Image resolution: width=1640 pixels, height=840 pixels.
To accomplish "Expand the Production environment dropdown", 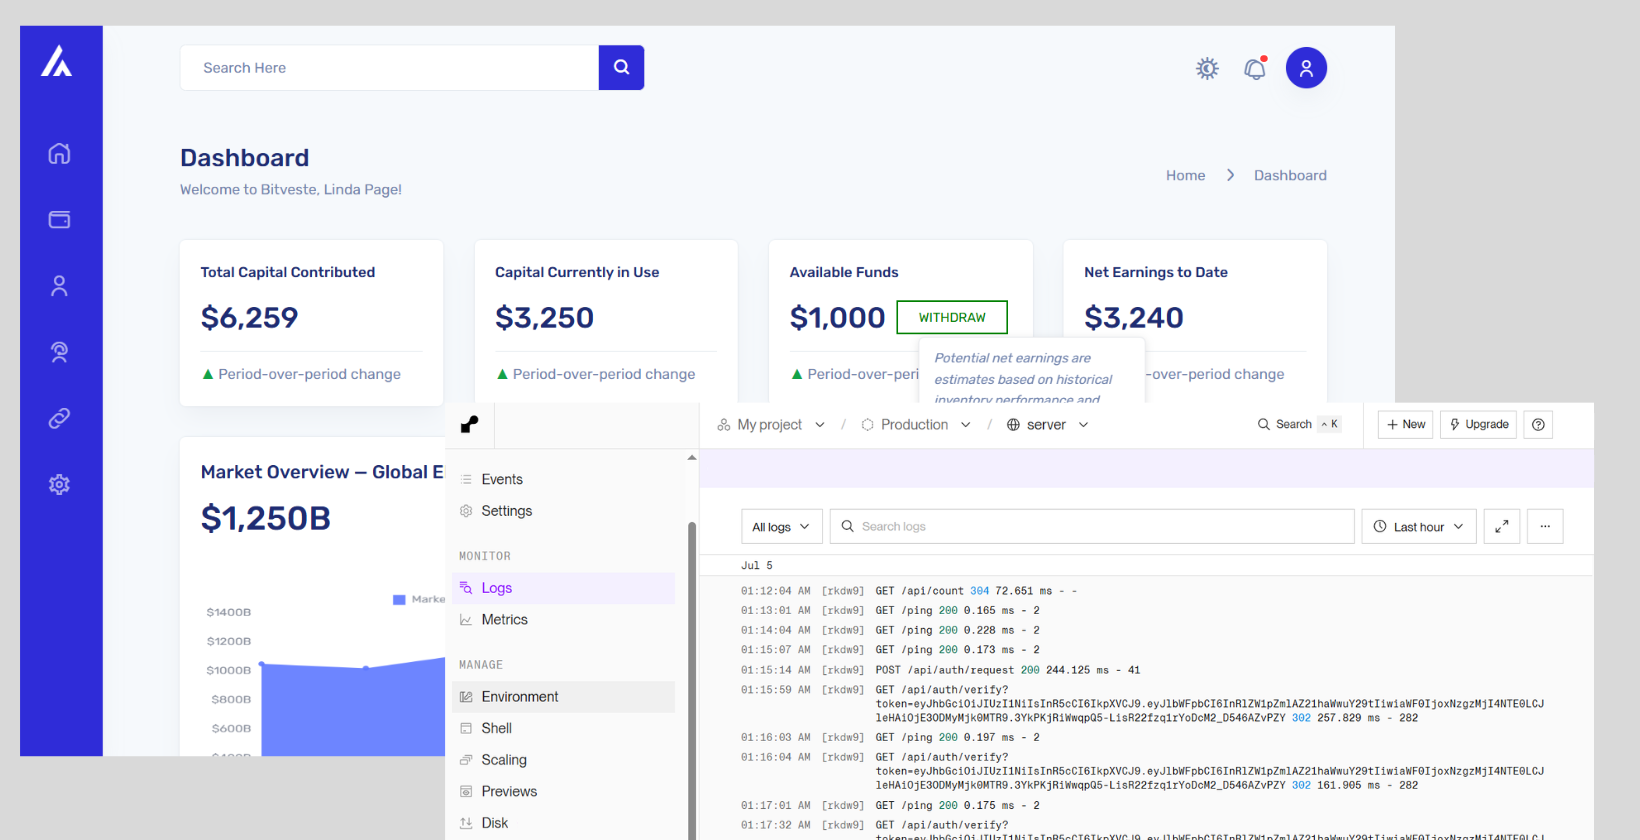I will click(916, 424).
